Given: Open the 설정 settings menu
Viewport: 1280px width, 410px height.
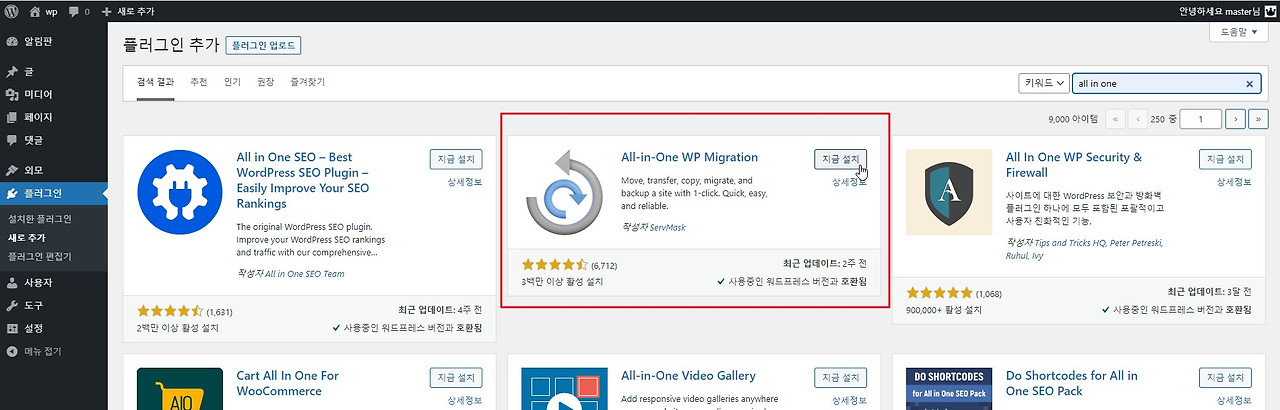Looking at the screenshot, I should (x=53, y=329).
